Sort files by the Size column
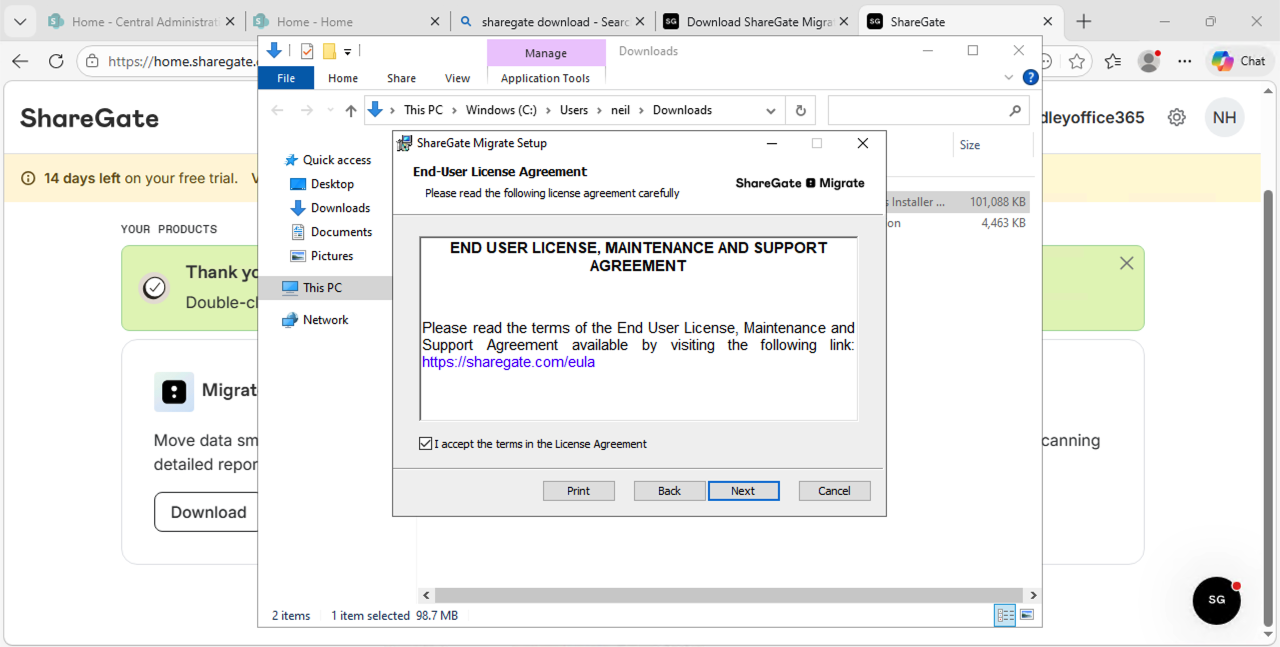This screenshot has height=647, width=1280. pyautogui.click(x=970, y=145)
